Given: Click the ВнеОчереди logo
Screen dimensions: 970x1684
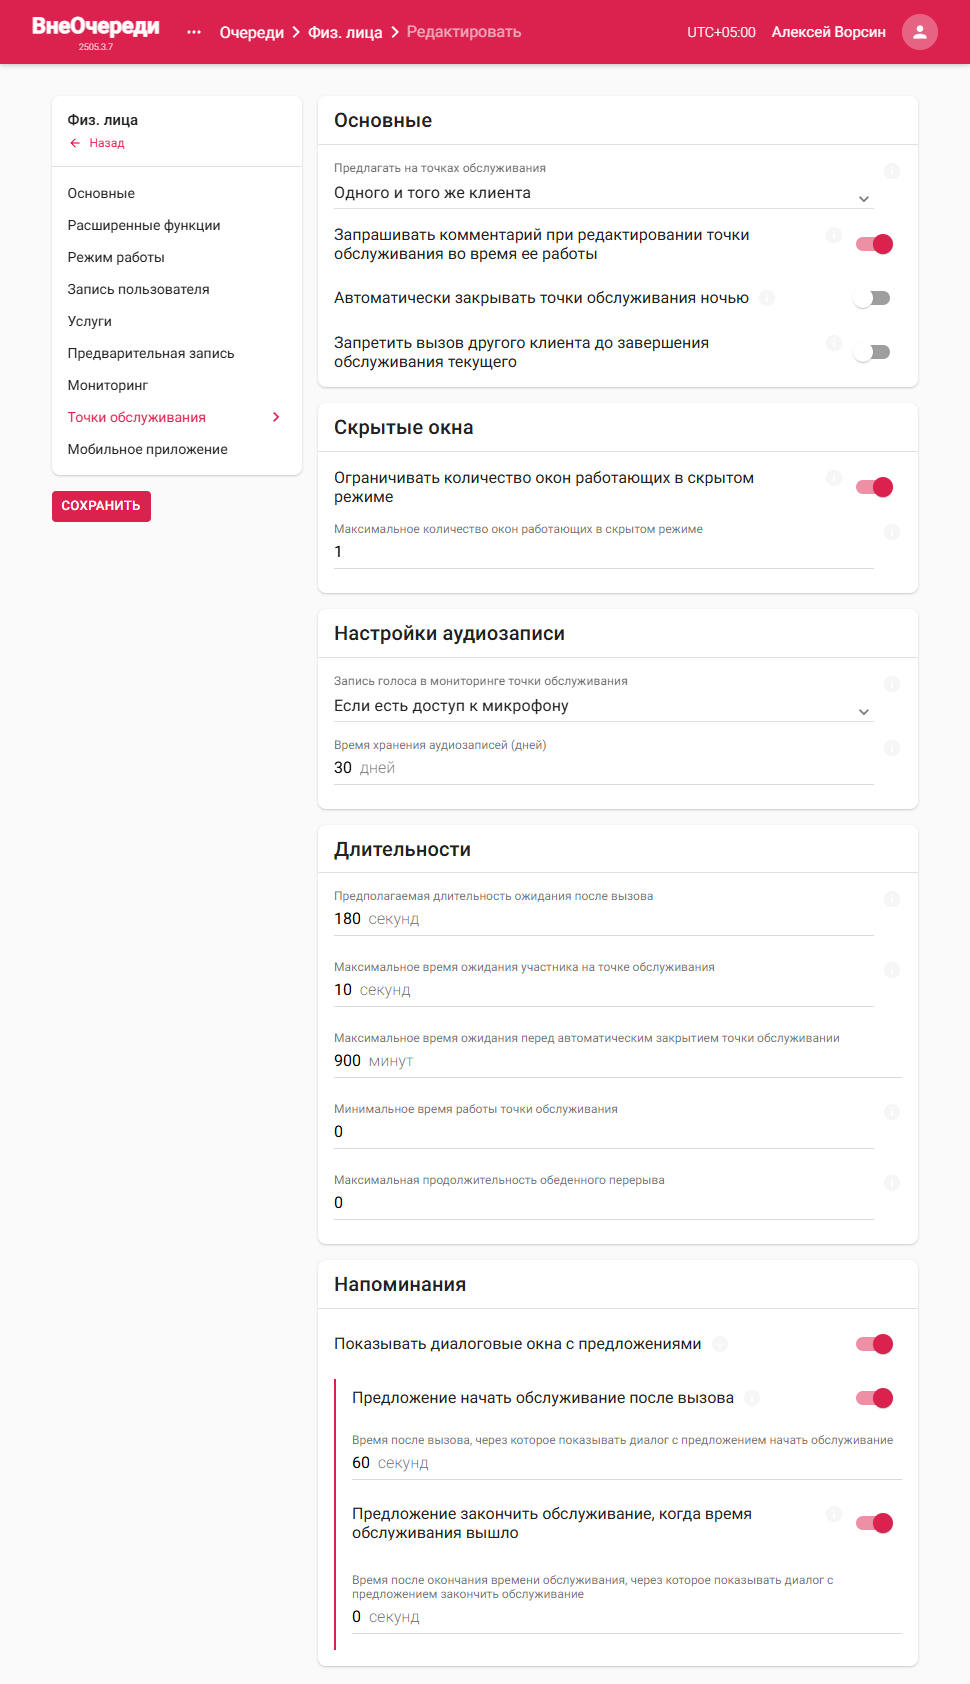Looking at the screenshot, I should [x=96, y=27].
